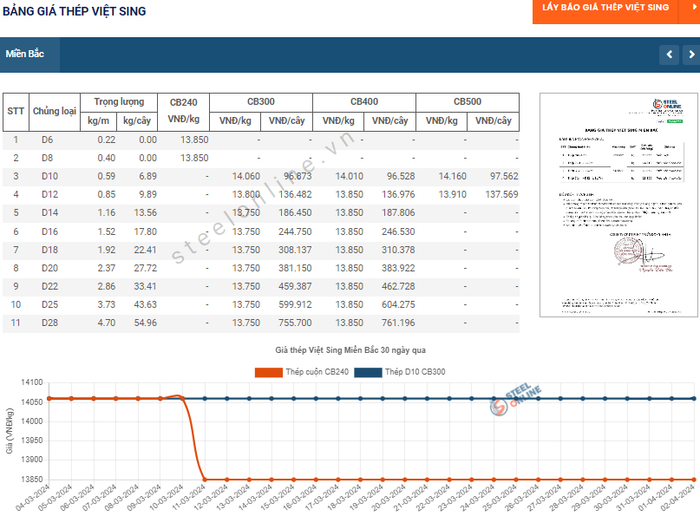Click the CB300 column header
700x515 pixels.
(x=261, y=102)
